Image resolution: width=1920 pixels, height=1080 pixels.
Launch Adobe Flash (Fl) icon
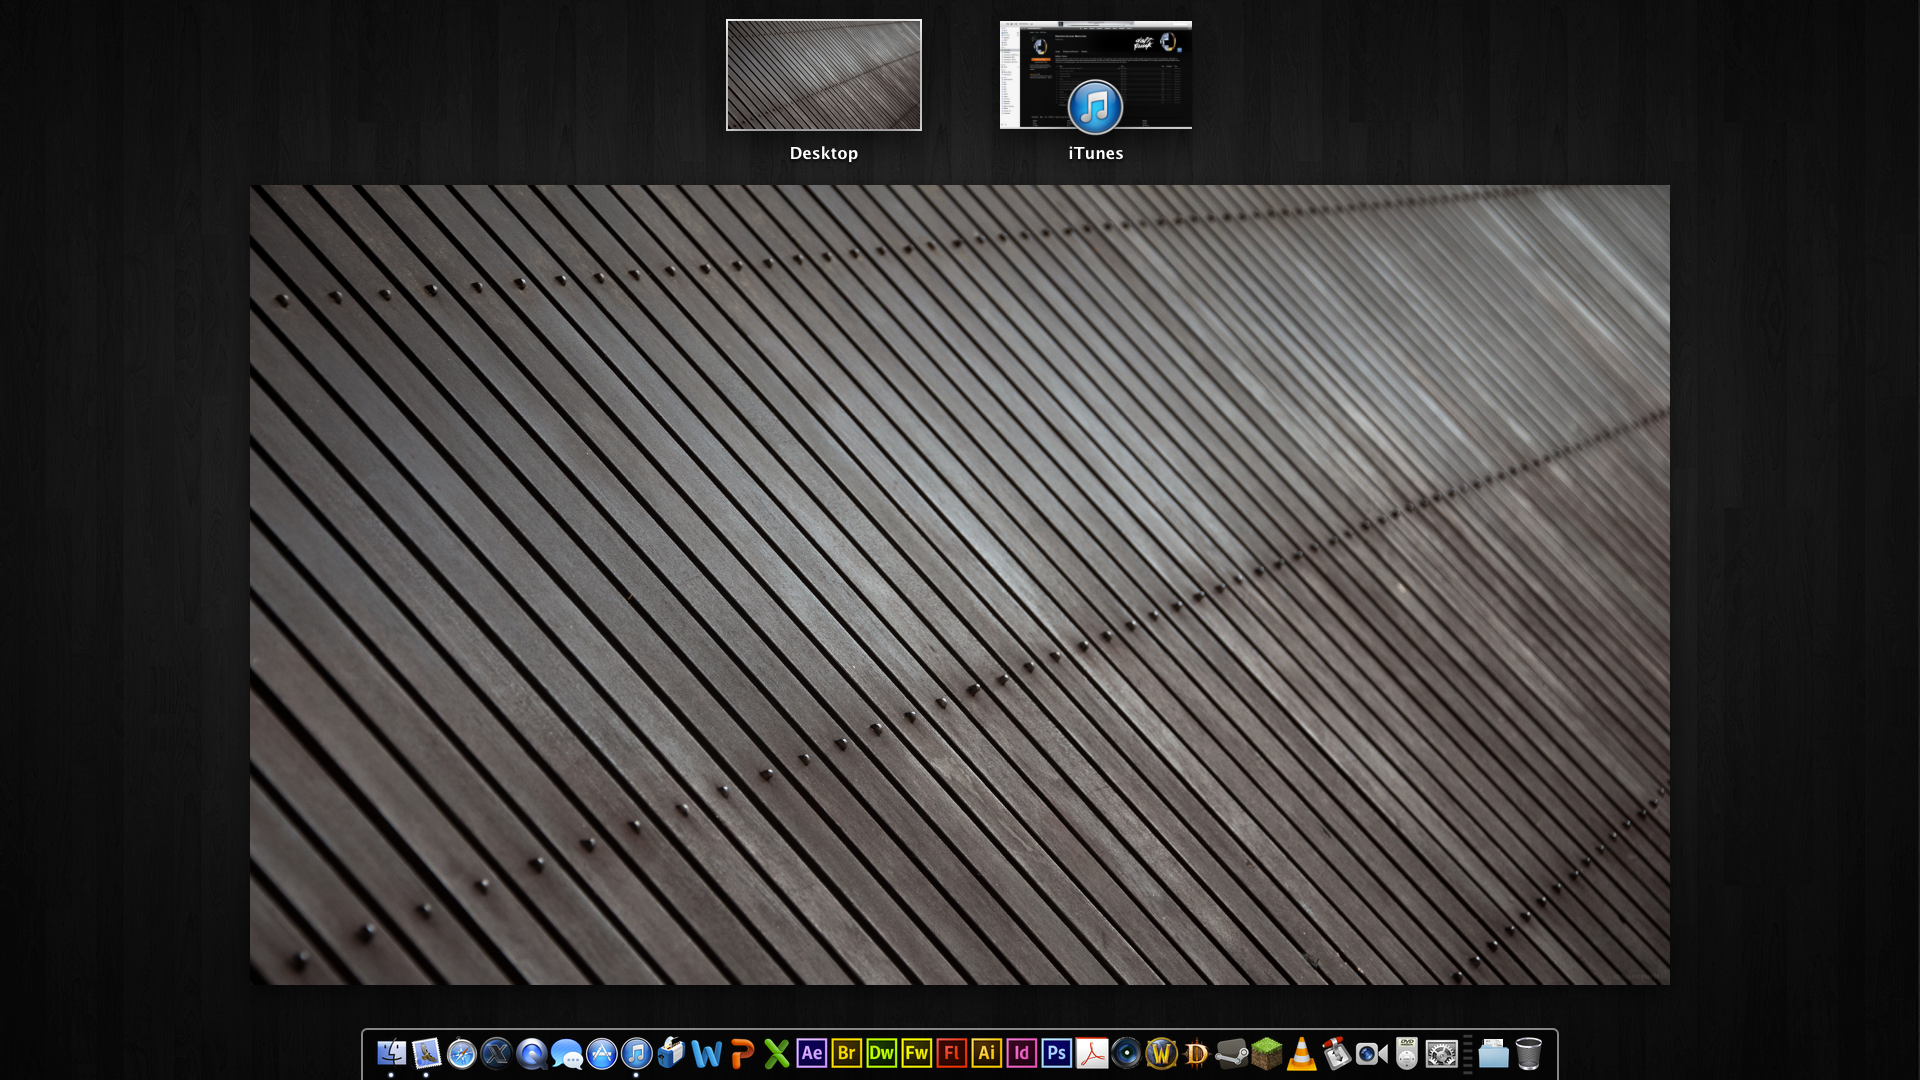951,1053
